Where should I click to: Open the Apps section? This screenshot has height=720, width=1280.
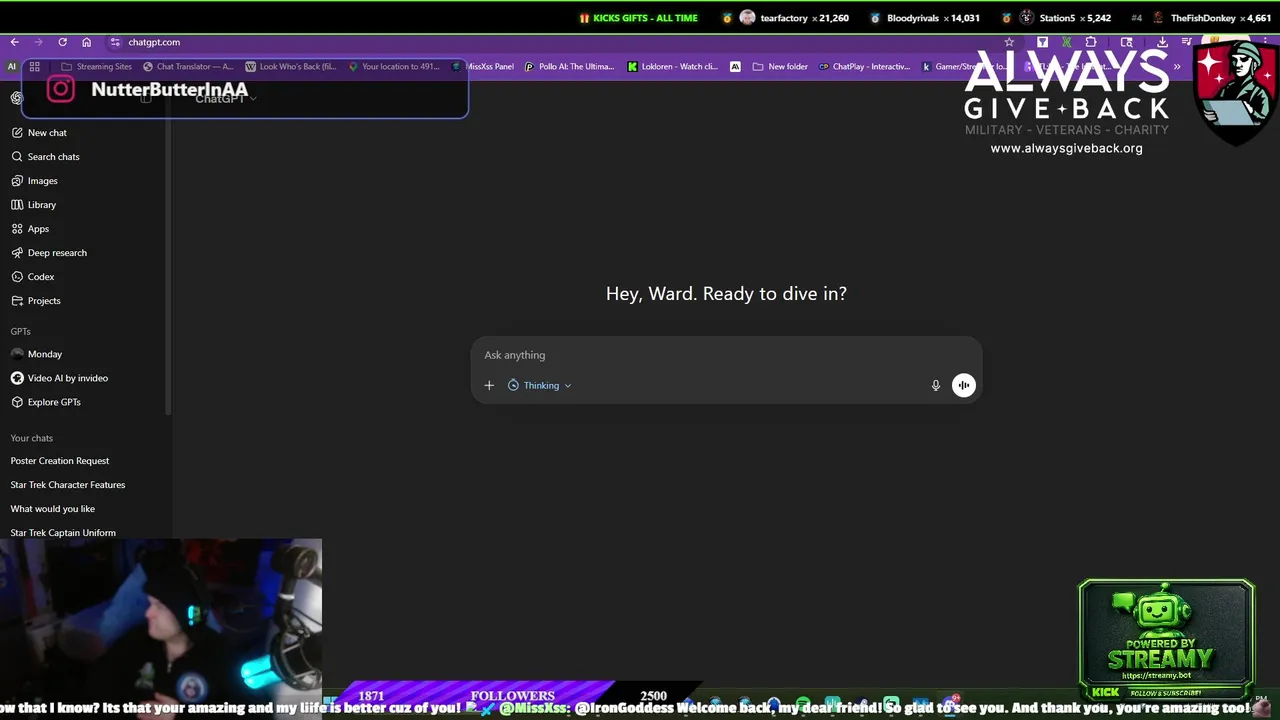30,229
